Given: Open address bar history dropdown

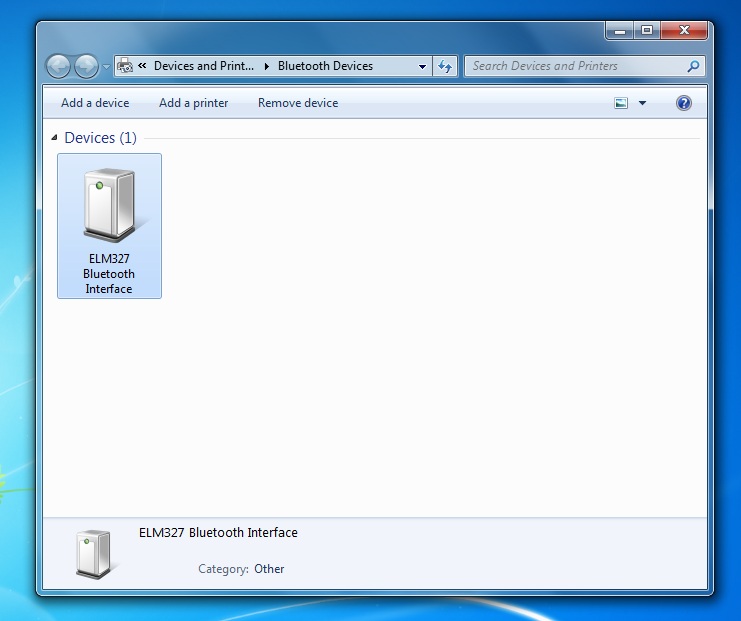Looking at the screenshot, I should click(422, 67).
